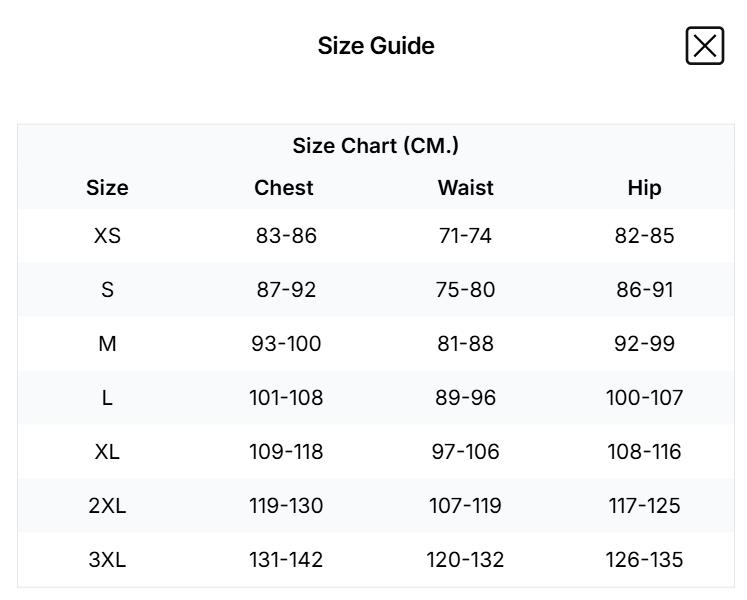This screenshot has height=600, width=747.
Task: Click hip measurement 100-107
Action: pos(644,398)
